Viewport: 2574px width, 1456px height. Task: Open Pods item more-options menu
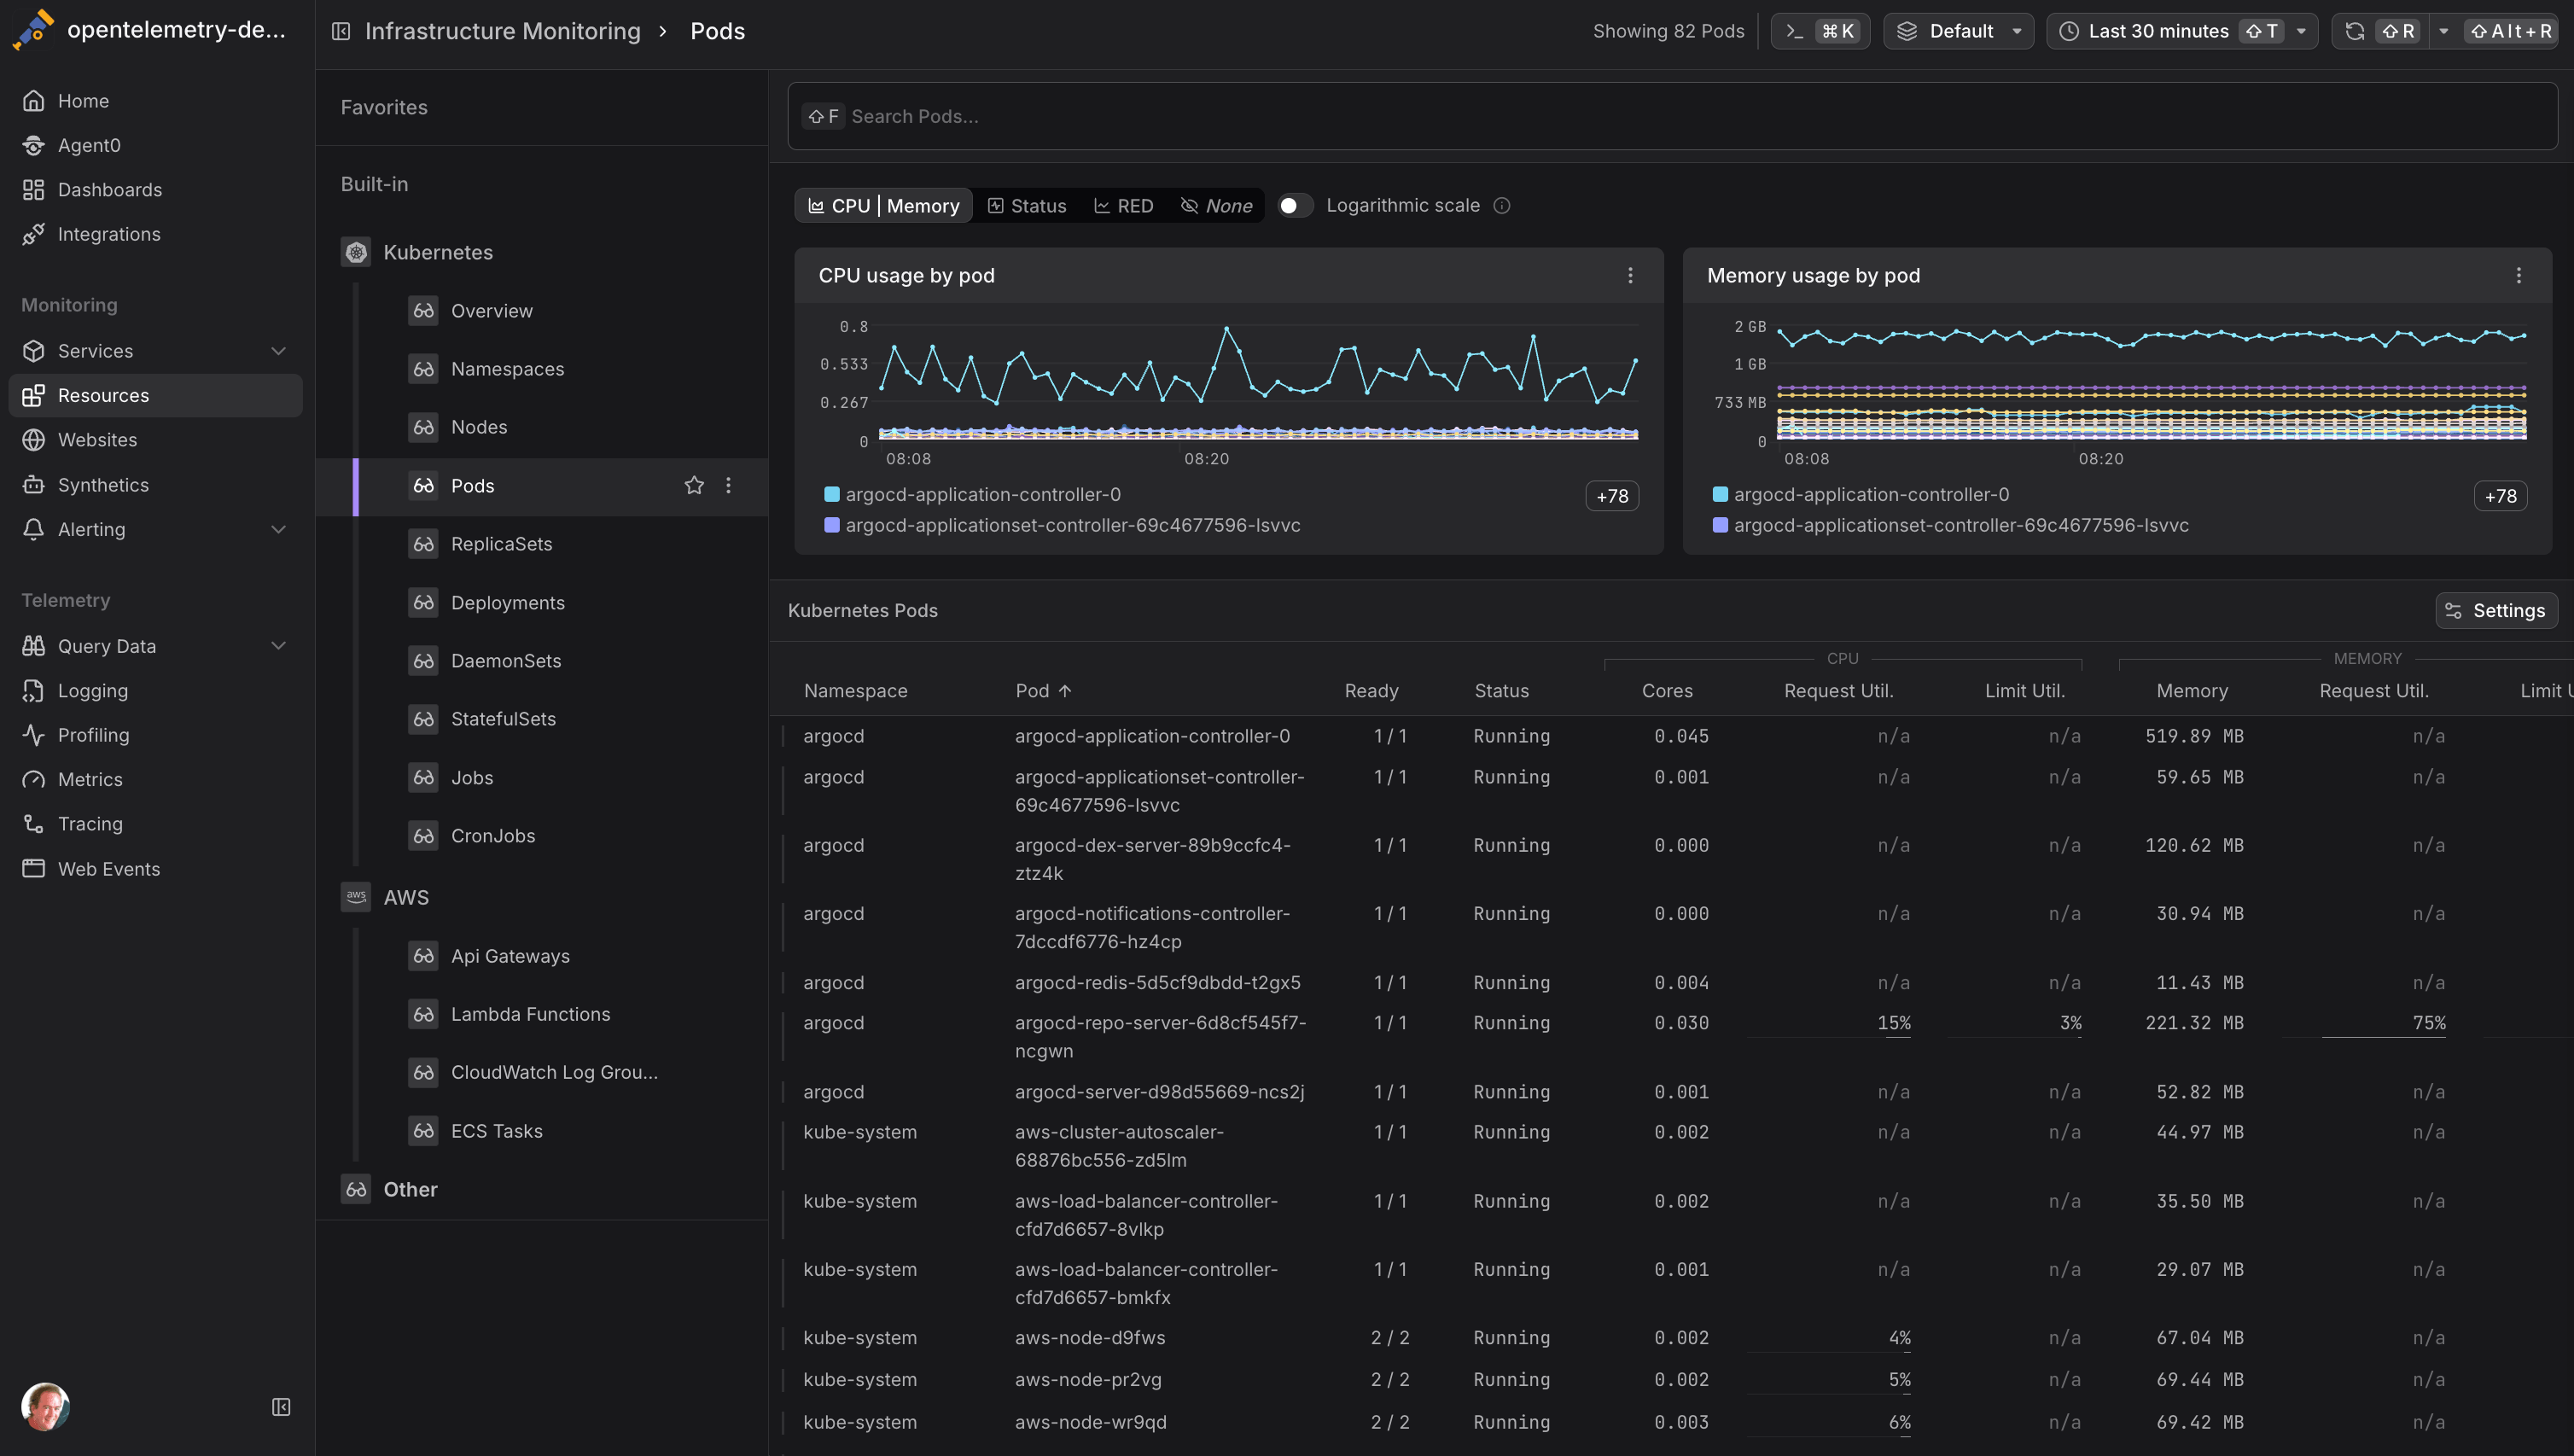pos(728,486)
